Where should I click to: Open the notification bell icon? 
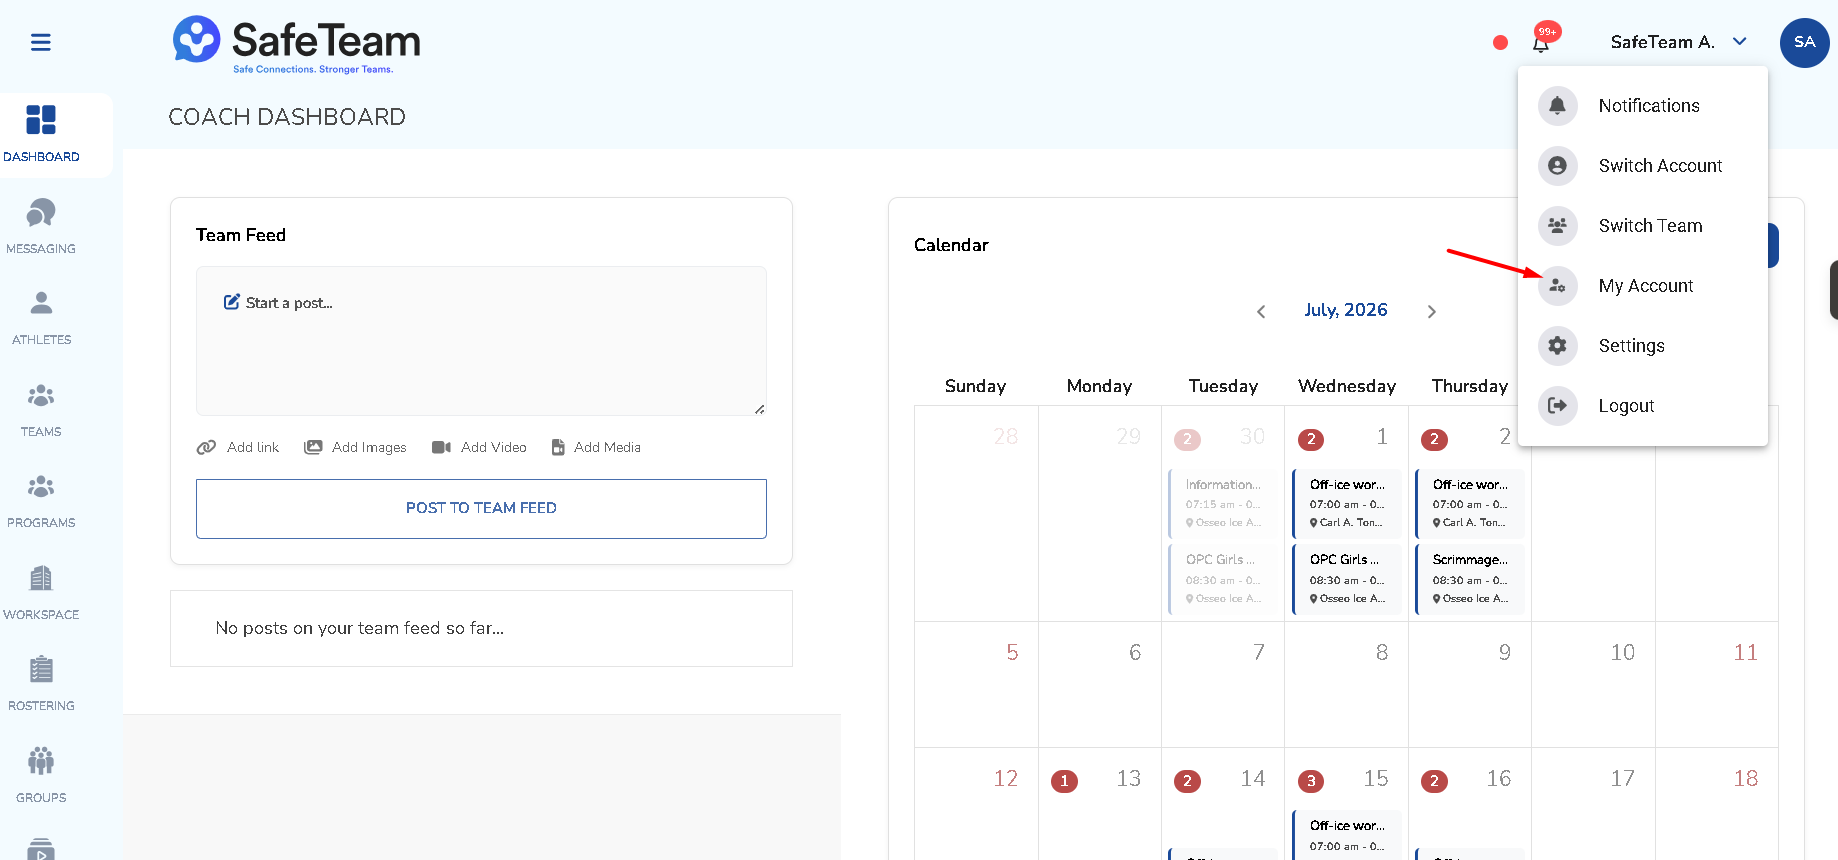tap(1541, 42)
